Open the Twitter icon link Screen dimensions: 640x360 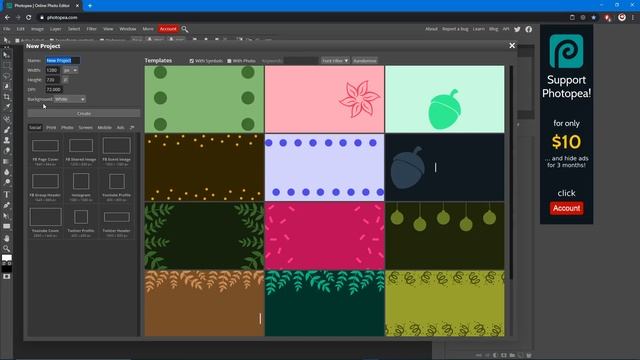pyautogui.click(x=518, y=29)
